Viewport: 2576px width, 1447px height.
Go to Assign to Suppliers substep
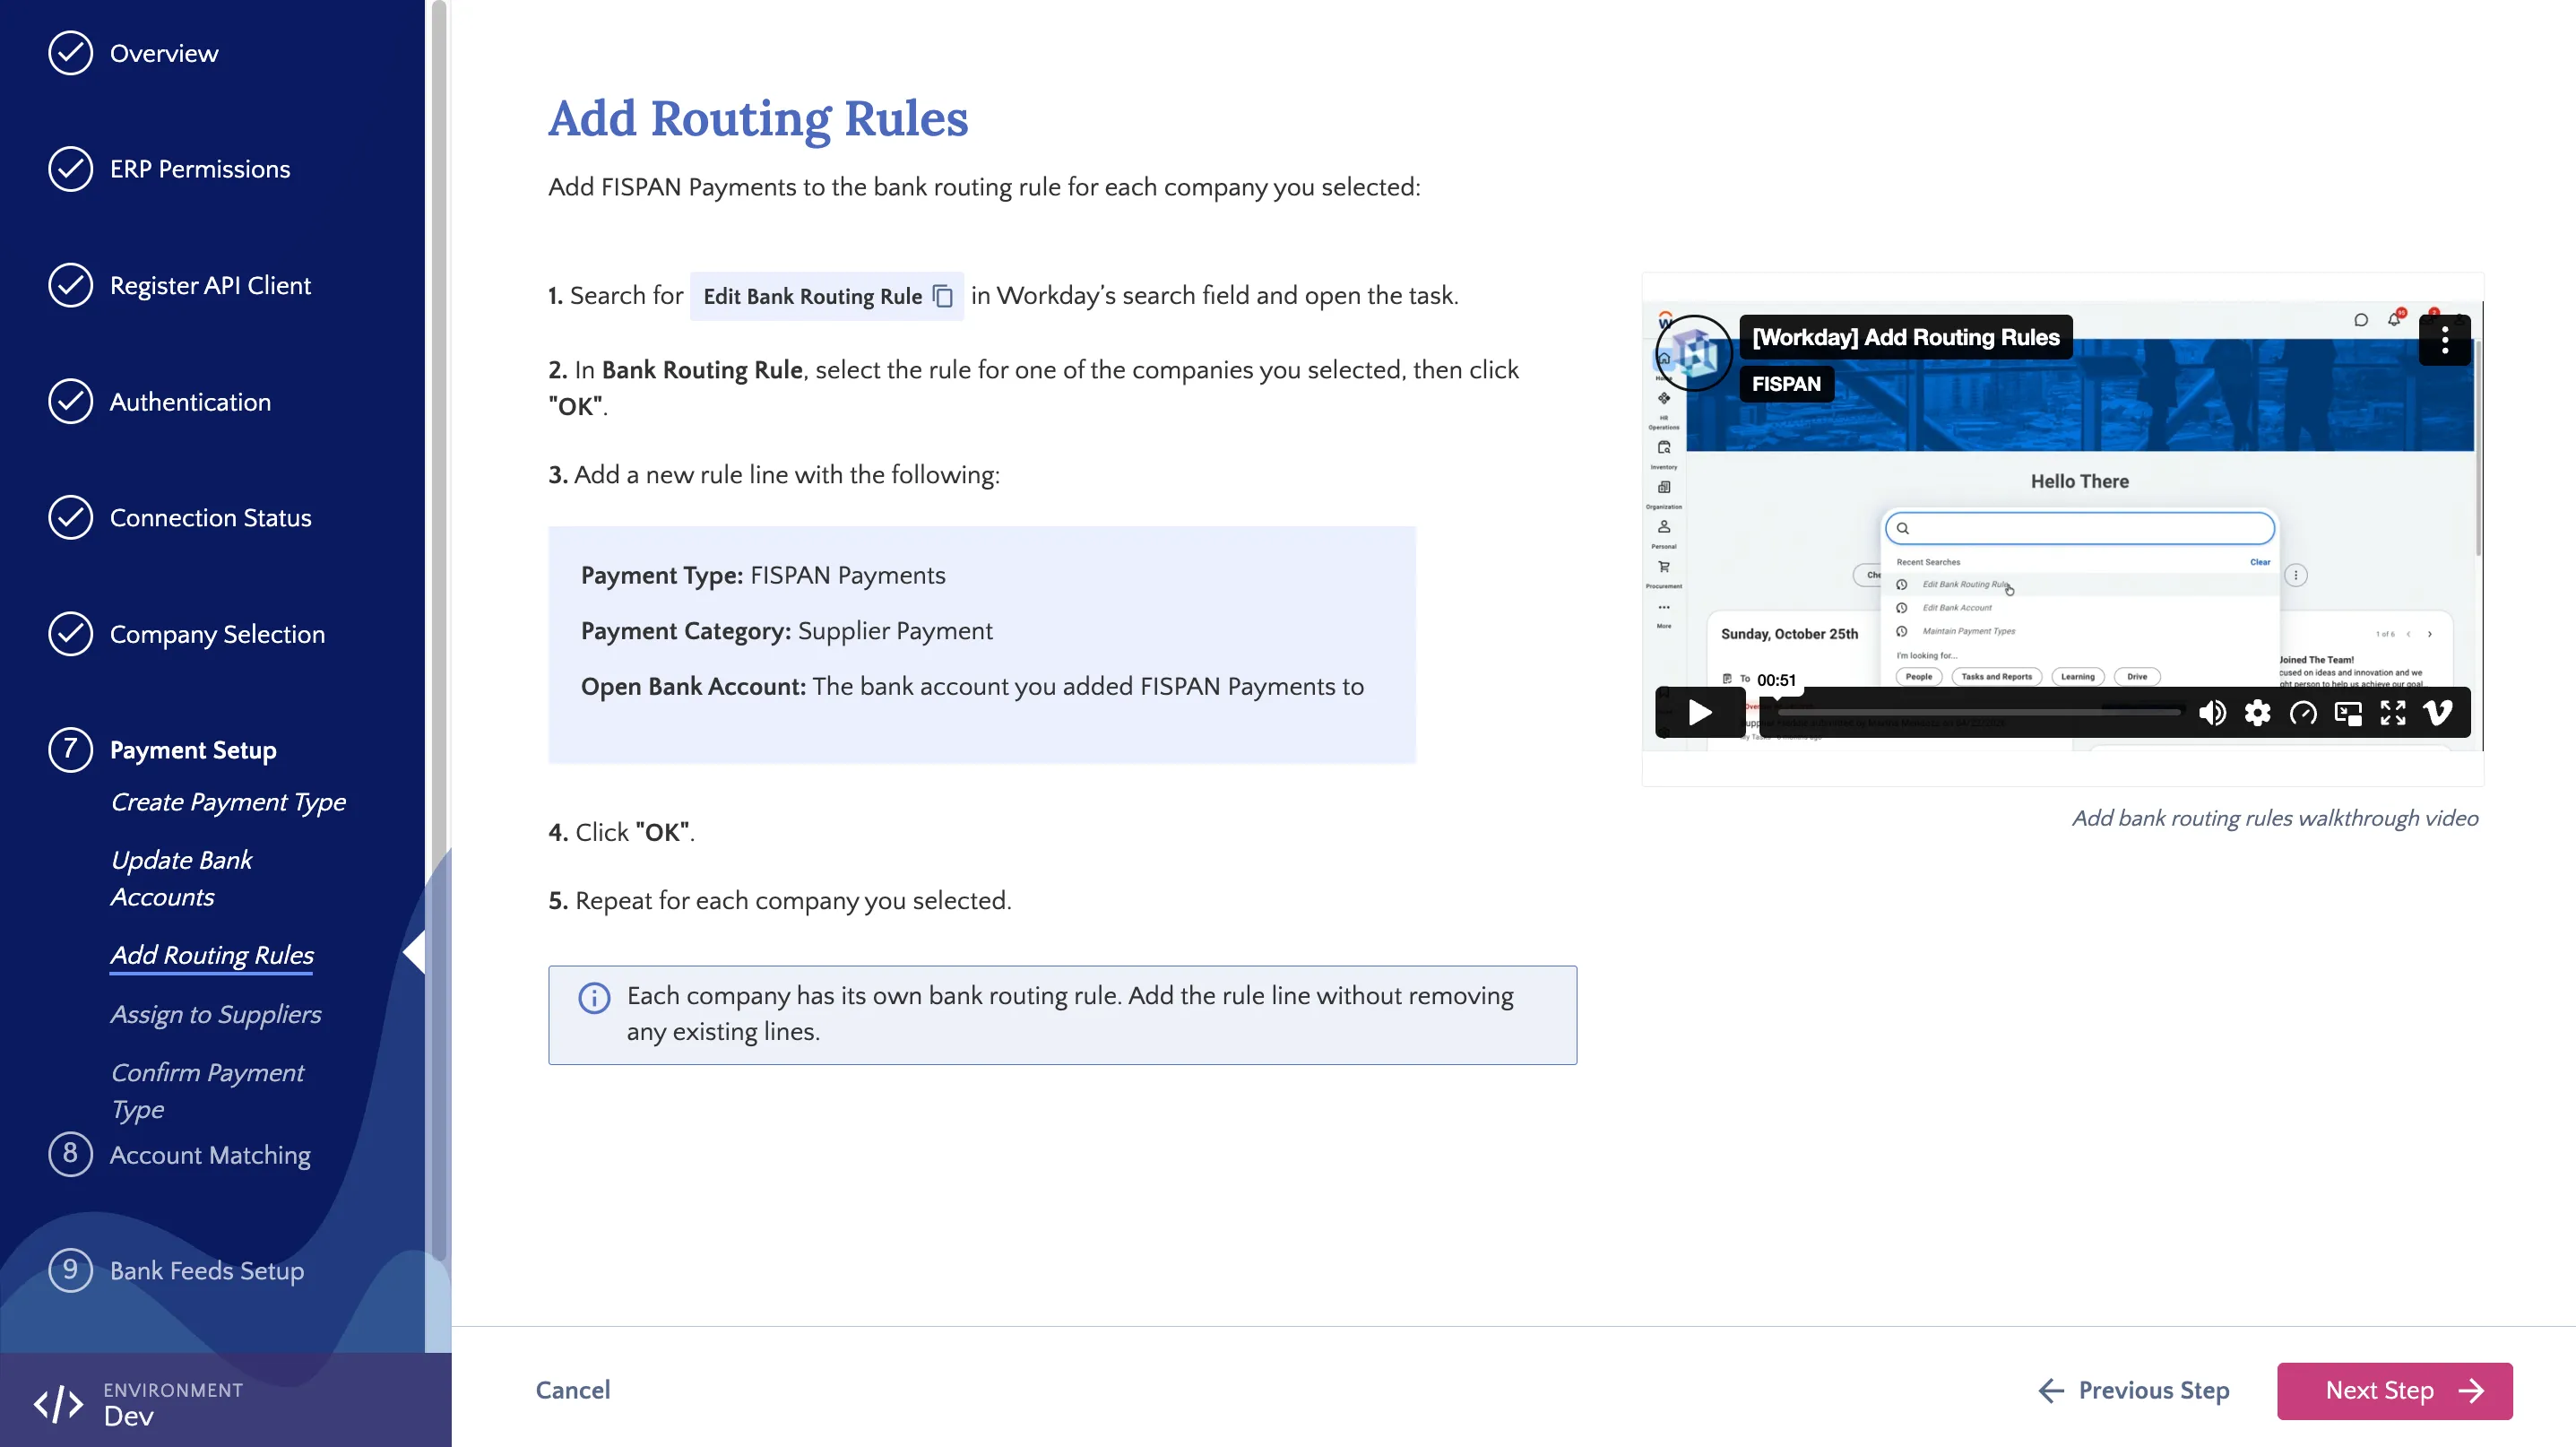216,1014
